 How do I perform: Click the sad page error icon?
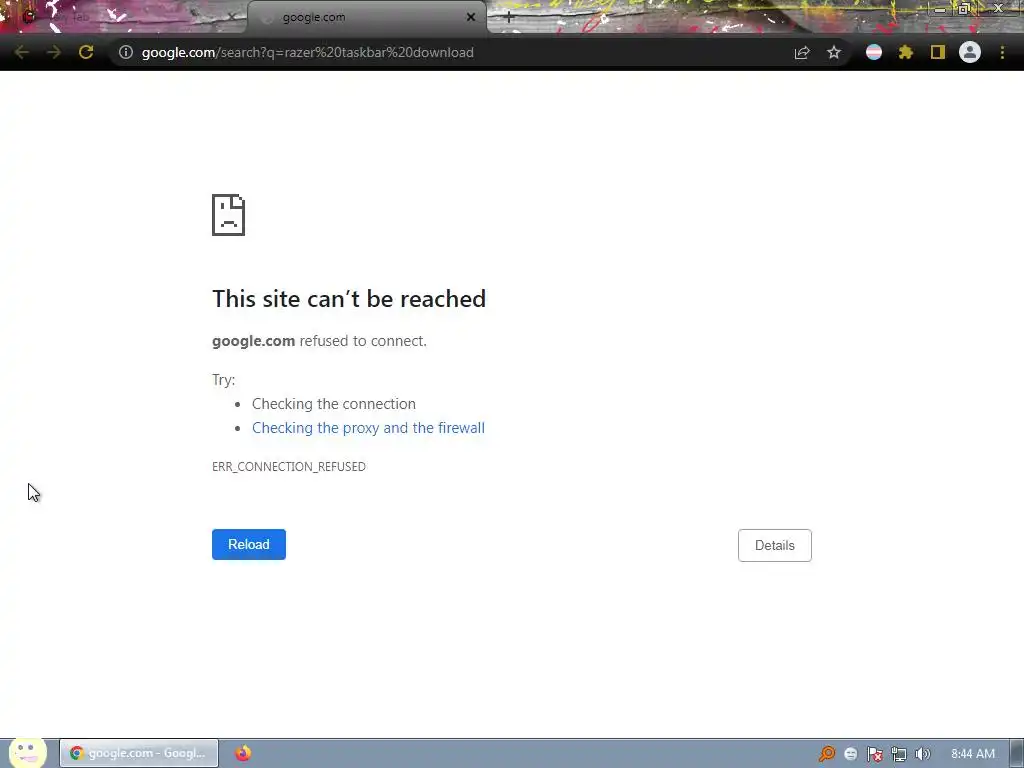click(229, 215)
